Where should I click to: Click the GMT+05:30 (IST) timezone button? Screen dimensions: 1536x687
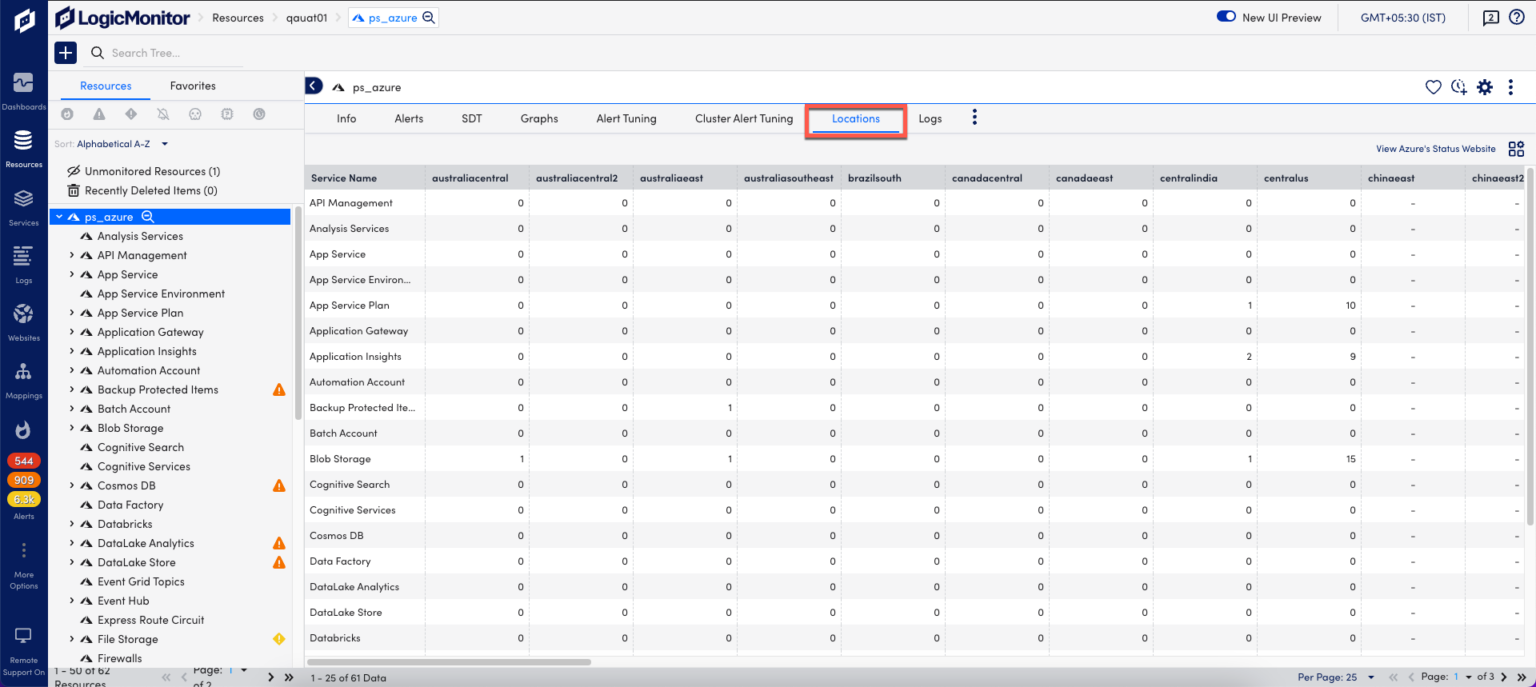tap(1403, 18)
